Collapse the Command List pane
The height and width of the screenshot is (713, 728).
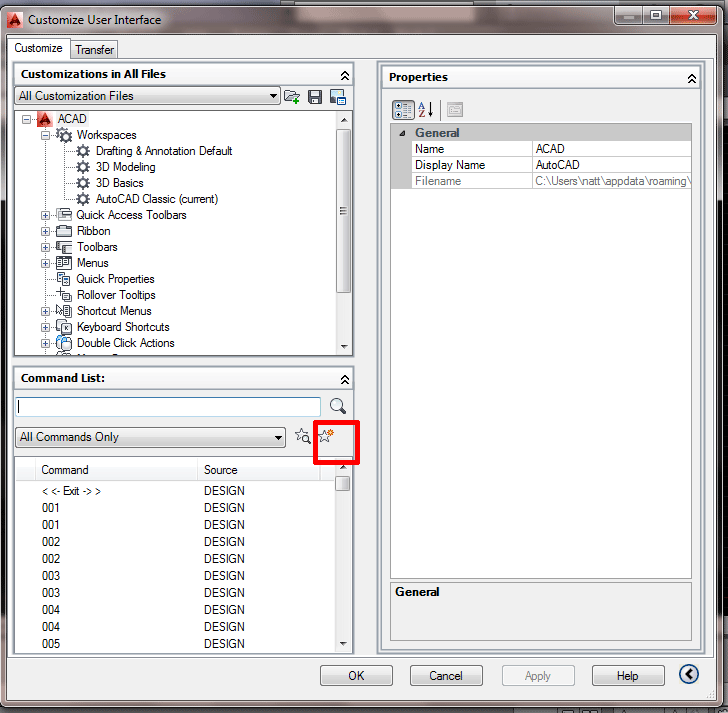coord(344,379)
